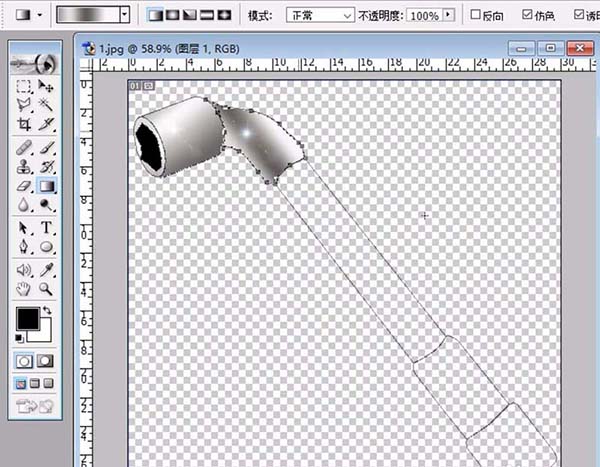Select the Rectangular Marquee tool

click(24, 87)
